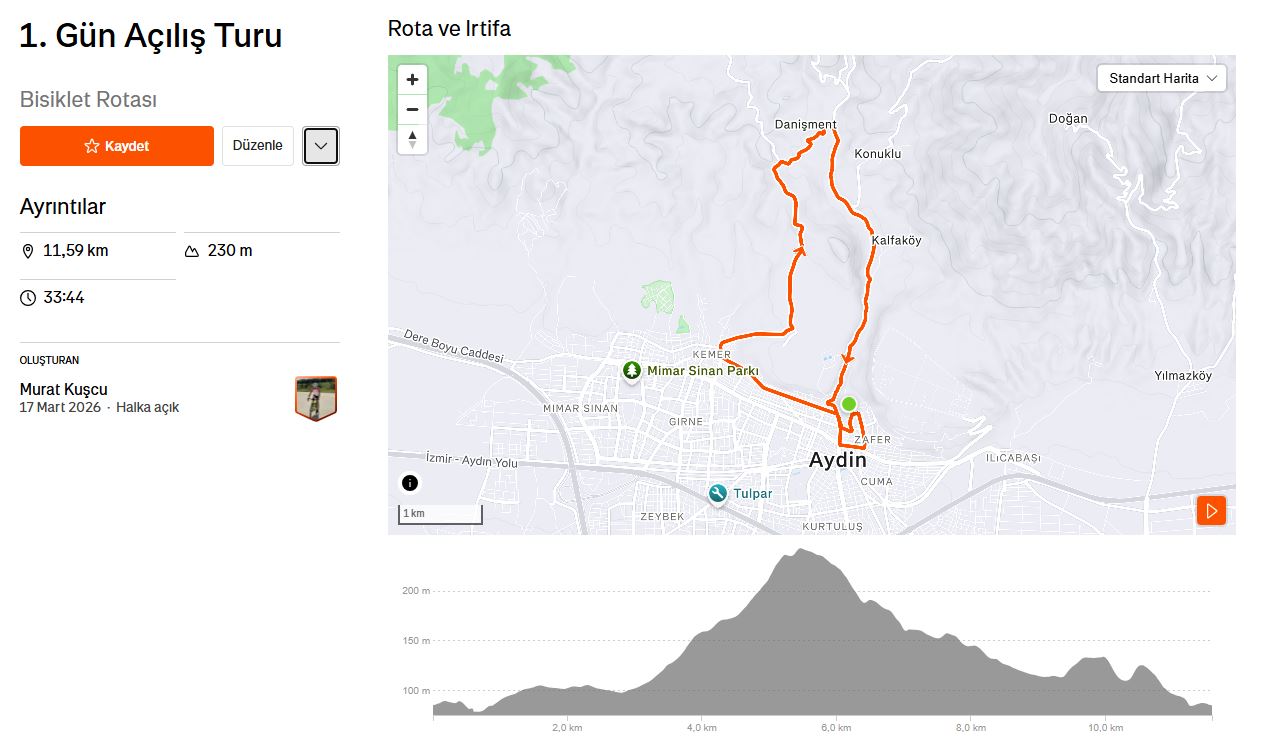Expand more options next to Düzenle
Image resolution: width=1262 pixels, height=753 pixels.
[x=321, y=146]
